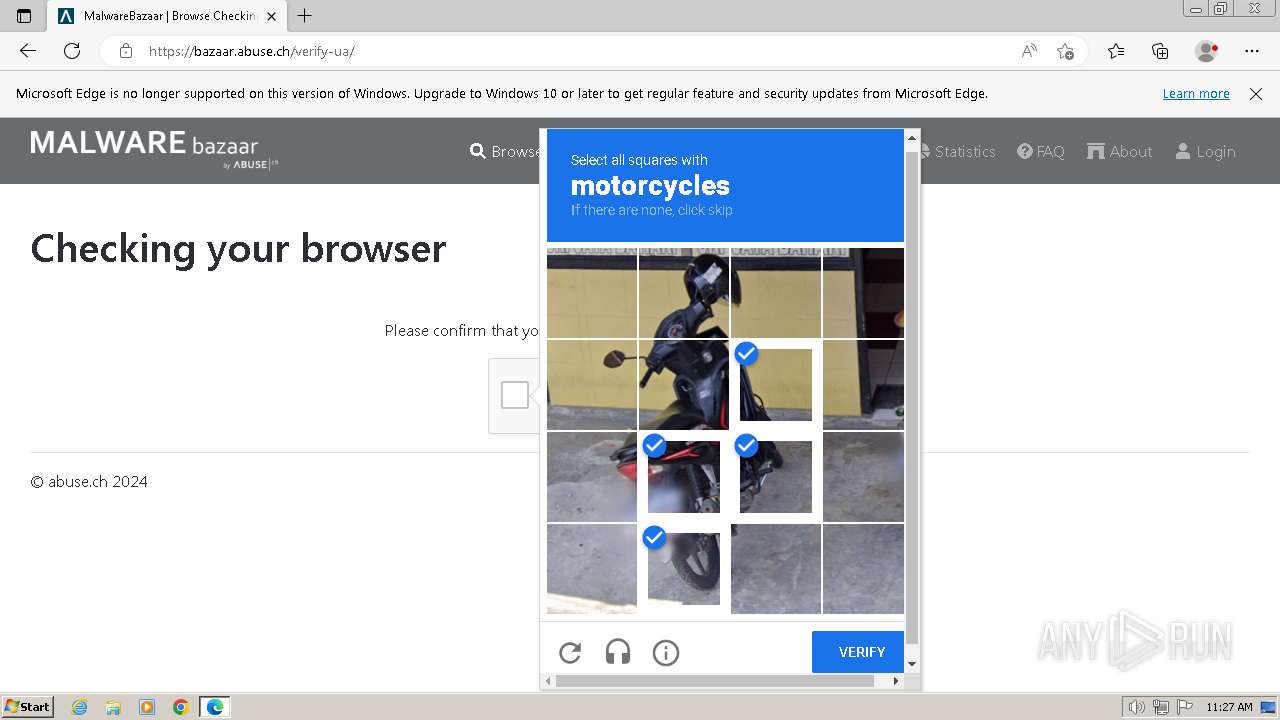Image resolution: width=1280 pixels, height=720 pixels.
Task: Open captcha help info icon
Action: pos(666,653)
